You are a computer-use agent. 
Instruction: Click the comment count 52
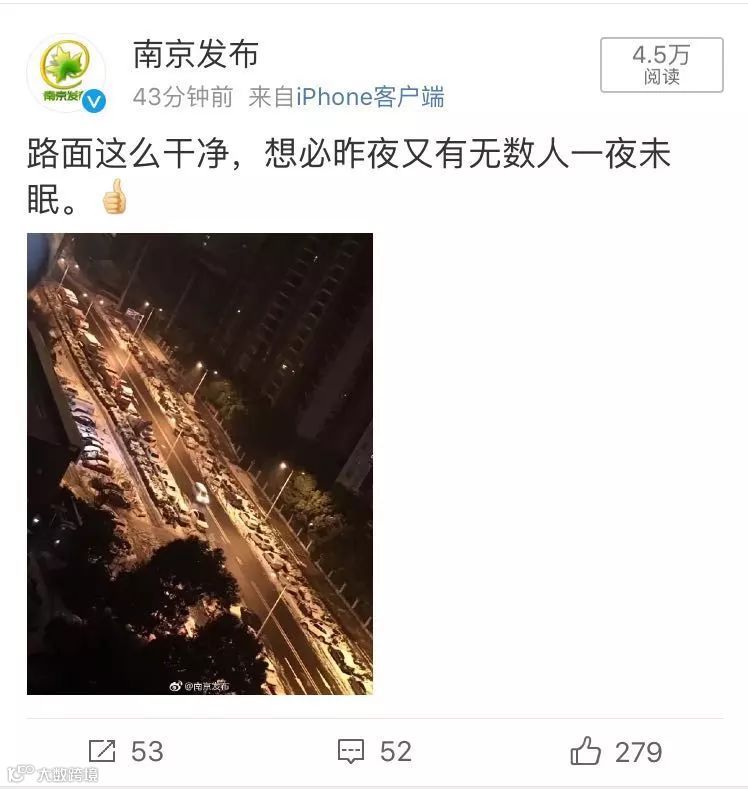[396, 751]
